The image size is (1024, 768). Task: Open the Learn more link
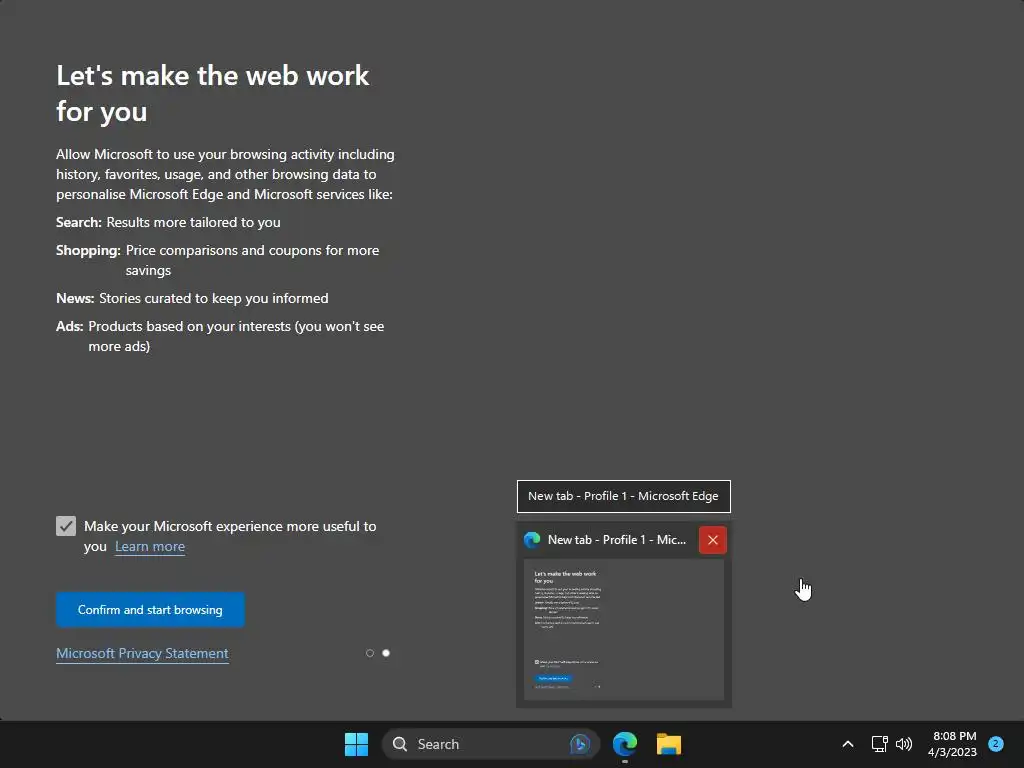(150, 547)
